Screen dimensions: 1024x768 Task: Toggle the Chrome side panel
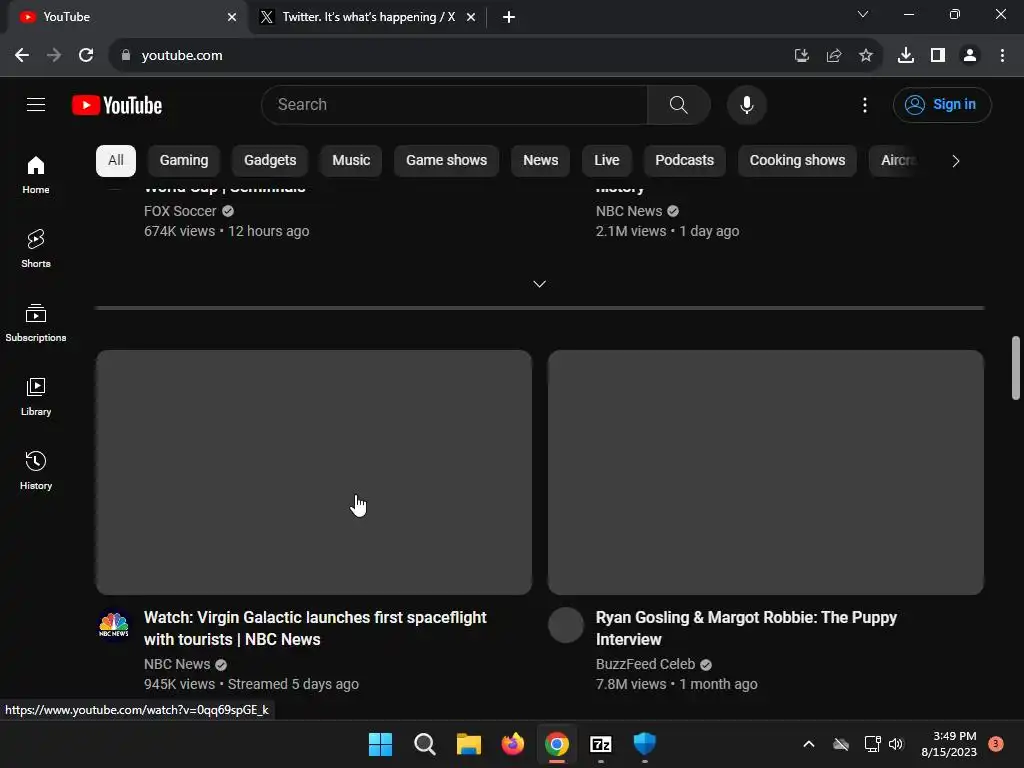tap(938, 56)
